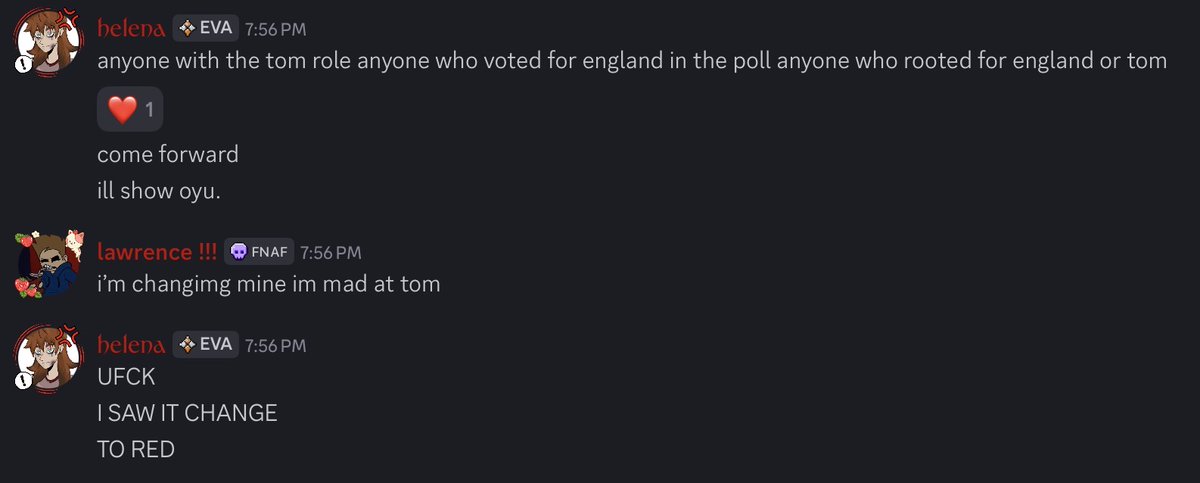Open the EVA server tag on the bottom message
1200x483 pixels.
206,345
